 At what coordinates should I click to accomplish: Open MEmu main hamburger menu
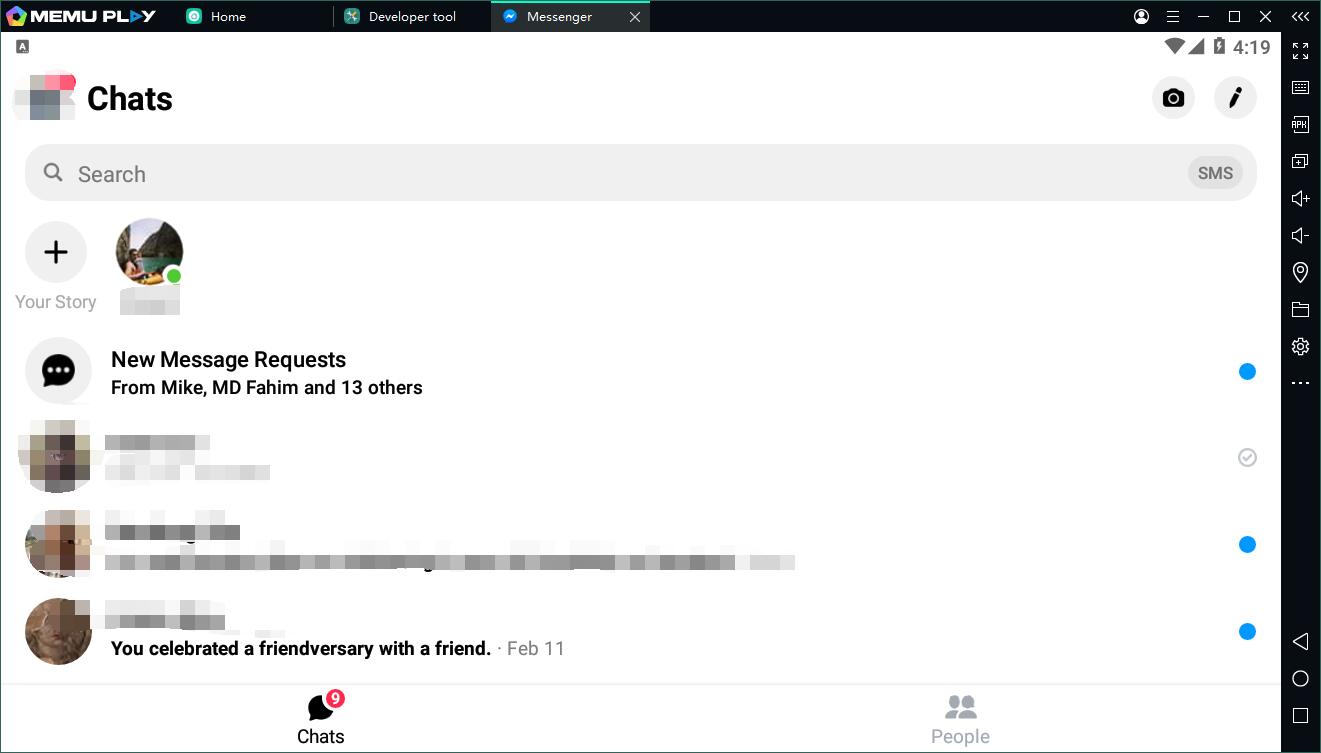[x=1173, y=16]
